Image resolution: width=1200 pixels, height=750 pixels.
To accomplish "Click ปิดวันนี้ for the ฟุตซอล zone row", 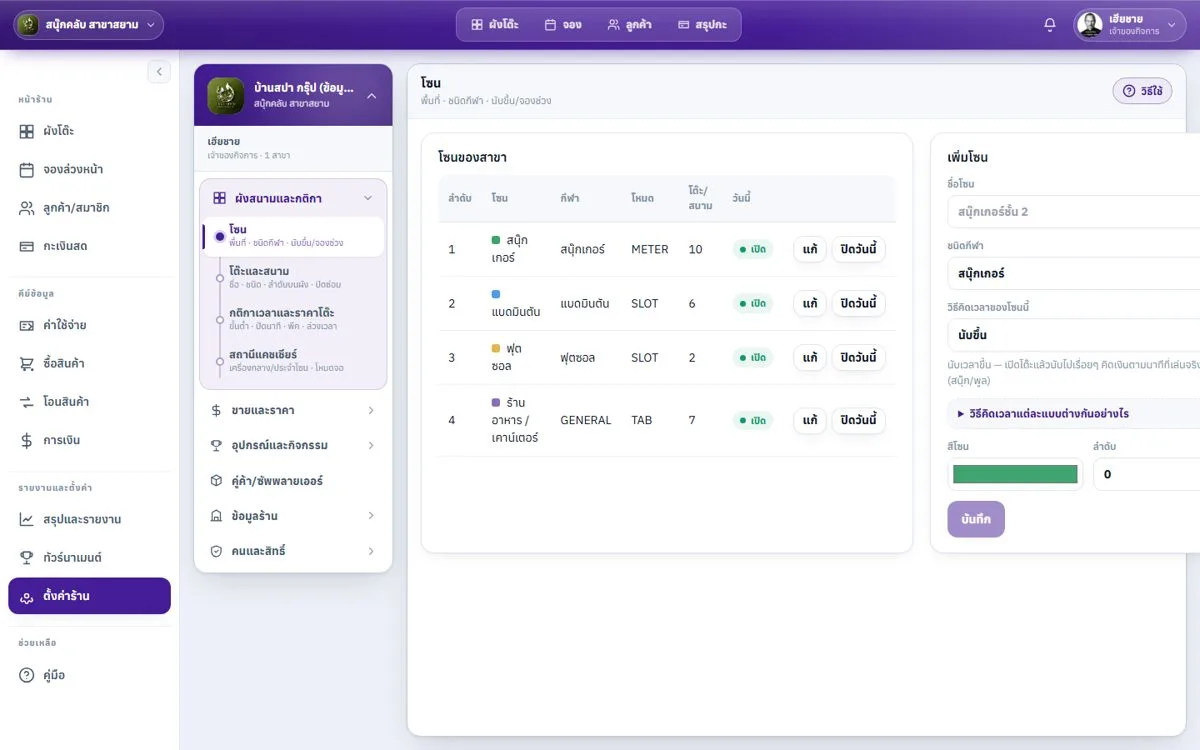I will point(859,357).
